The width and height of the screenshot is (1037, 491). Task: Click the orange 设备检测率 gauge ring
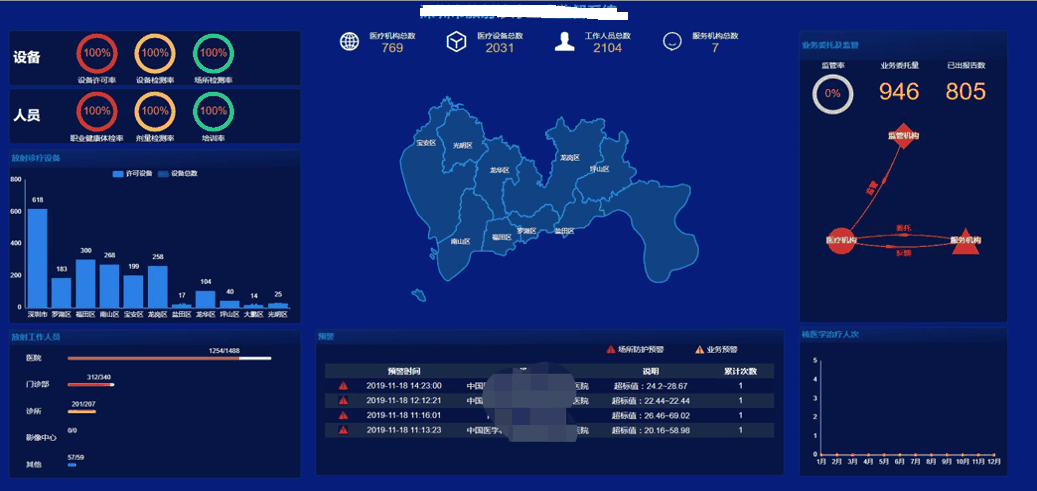(x=155, y=53)
